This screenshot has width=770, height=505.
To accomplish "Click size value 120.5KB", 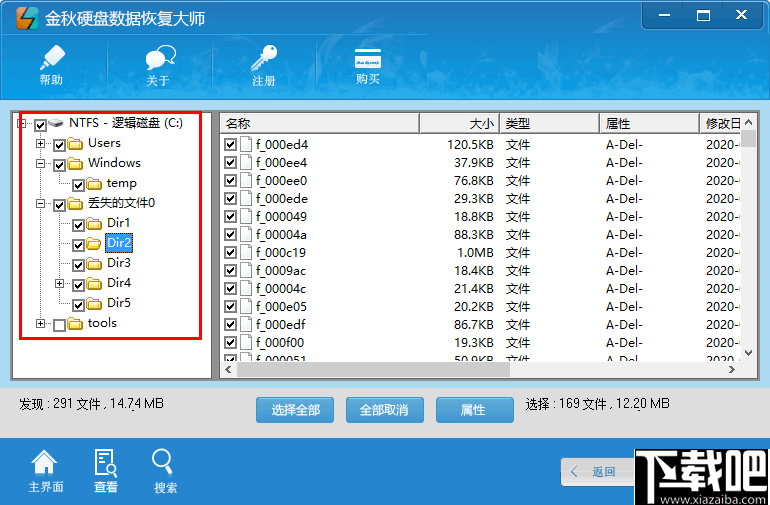I will click(x=470, y=145).
